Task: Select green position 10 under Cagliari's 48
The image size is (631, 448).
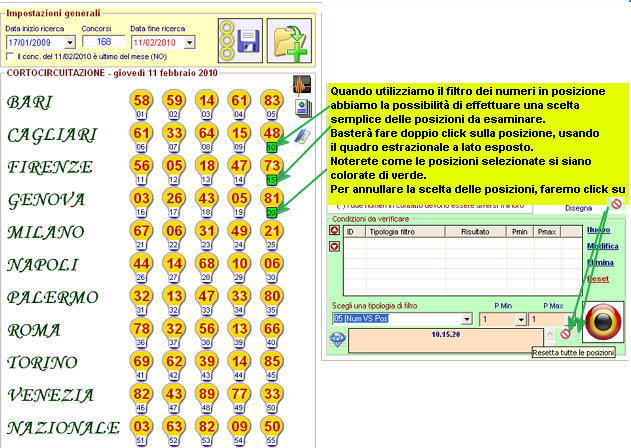Action: point(271,147)
